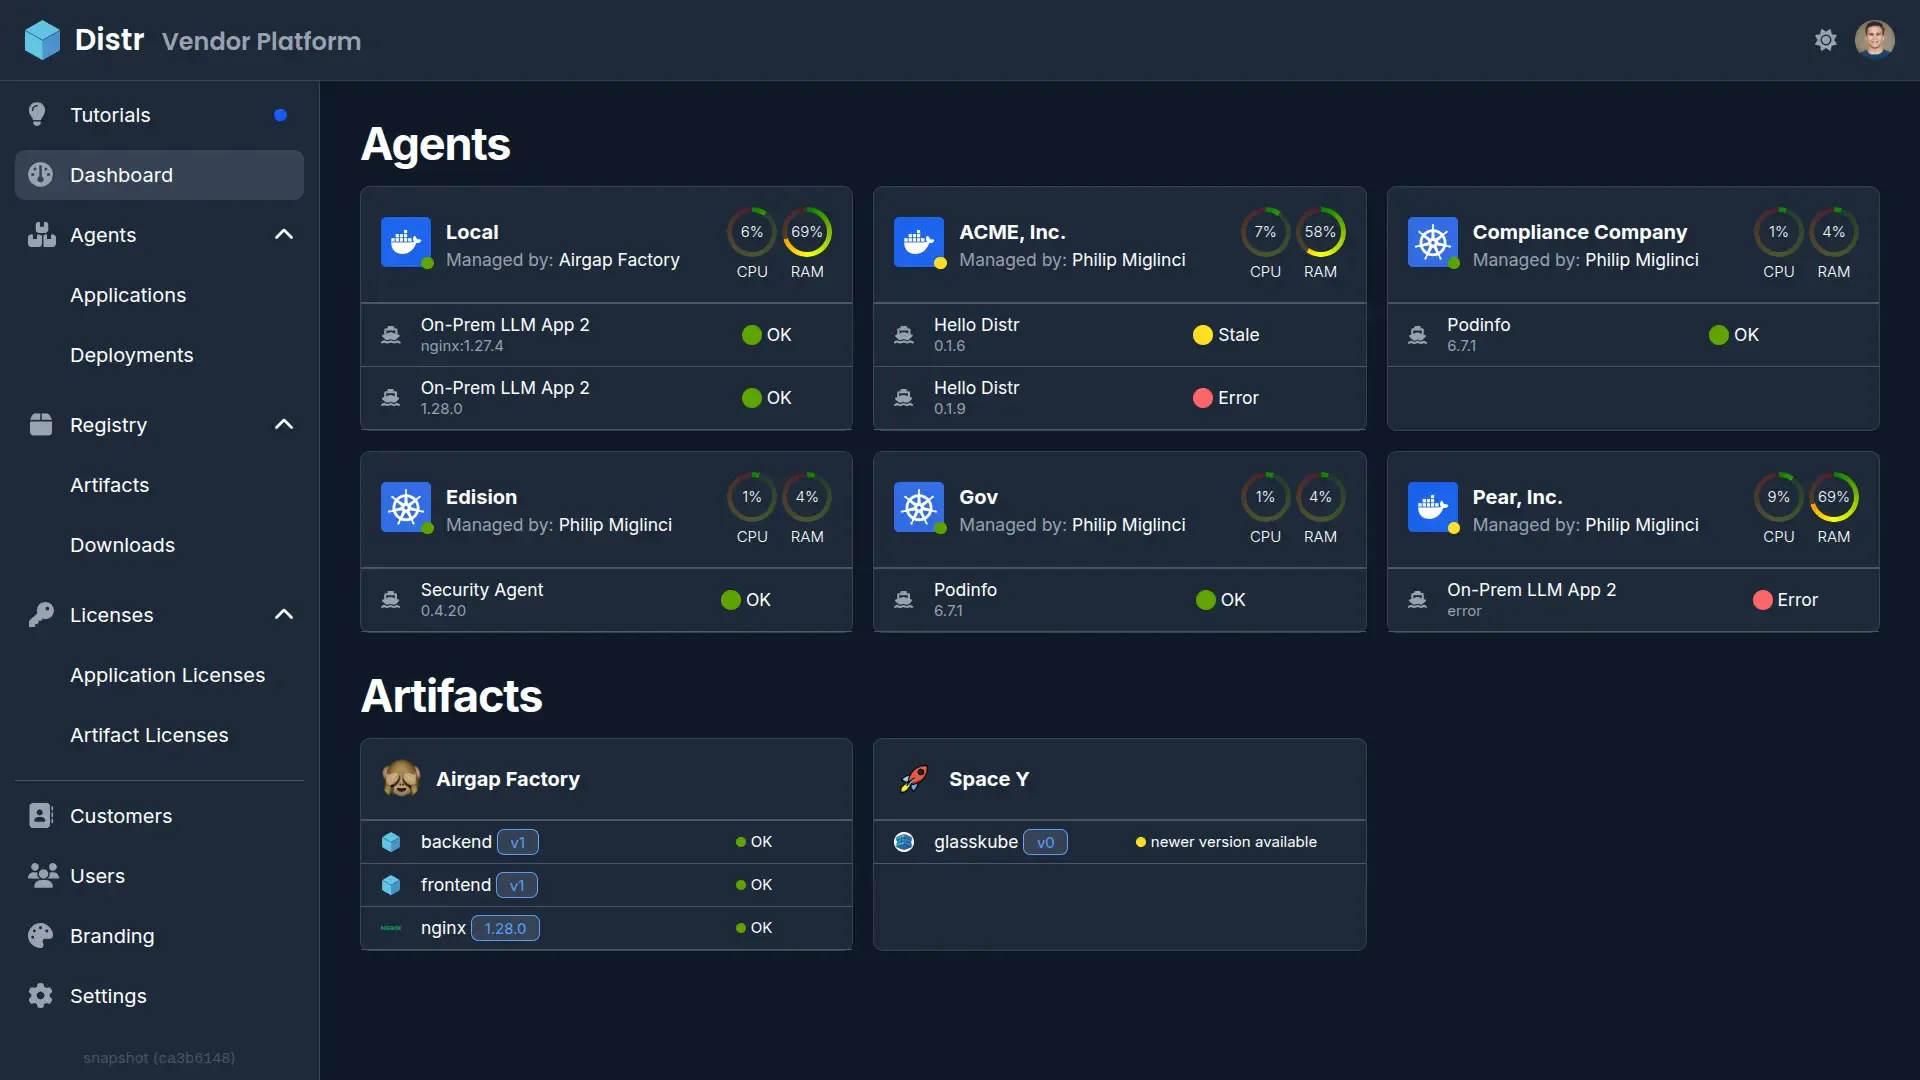The width and height of the screenshot is (1920, 1080).
Task: Click the whale icon next to glasskube artifact
Action: point(904,842)
